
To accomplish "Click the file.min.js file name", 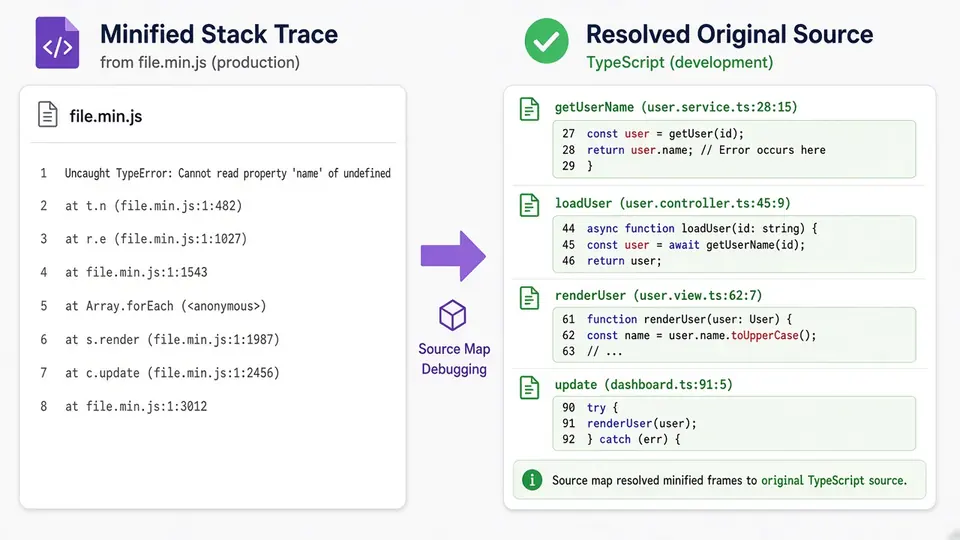I will pyautogui.click(x=105, y=116).
